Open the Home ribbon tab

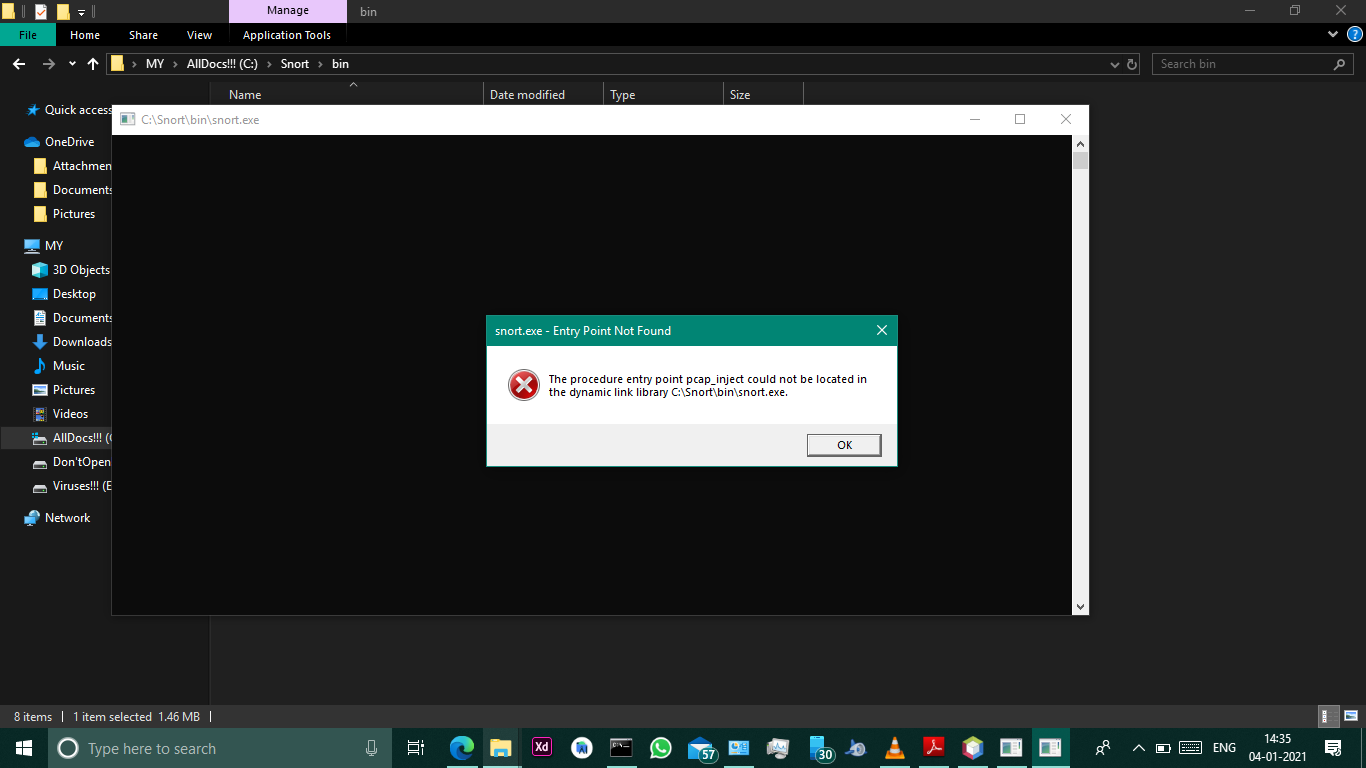click(x=85, y=35)
